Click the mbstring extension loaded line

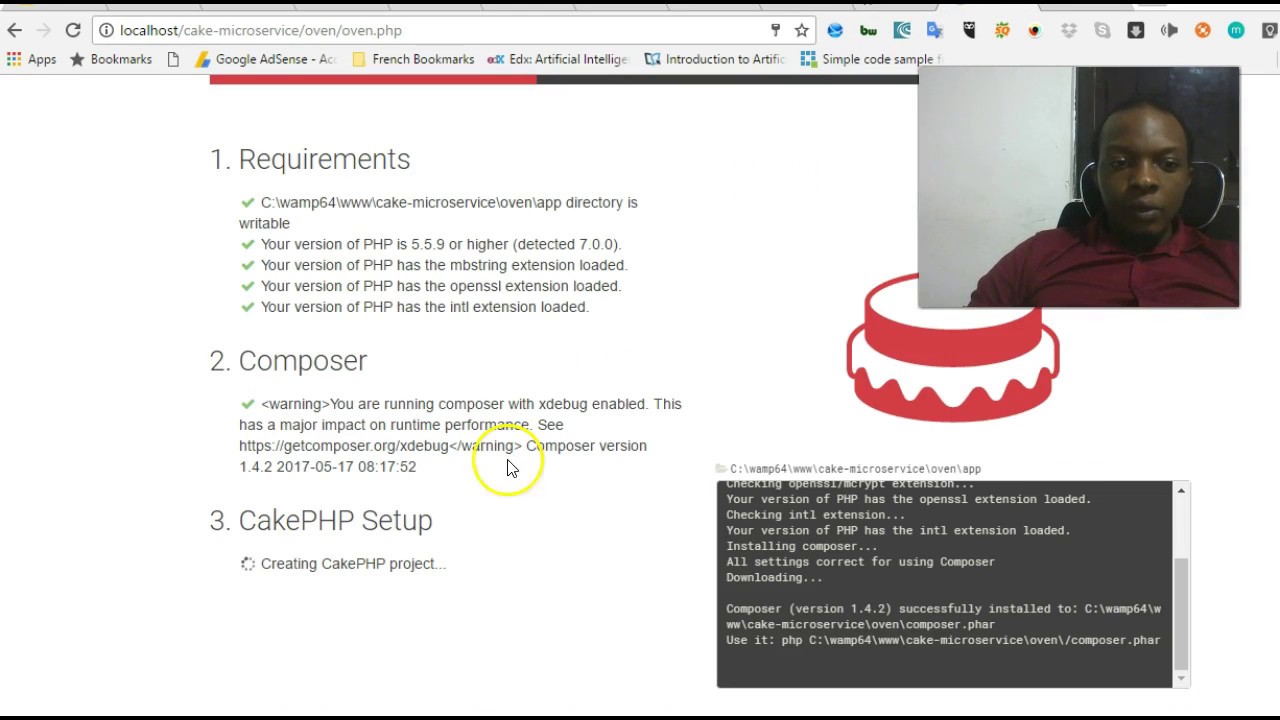(x=444, y=265)
